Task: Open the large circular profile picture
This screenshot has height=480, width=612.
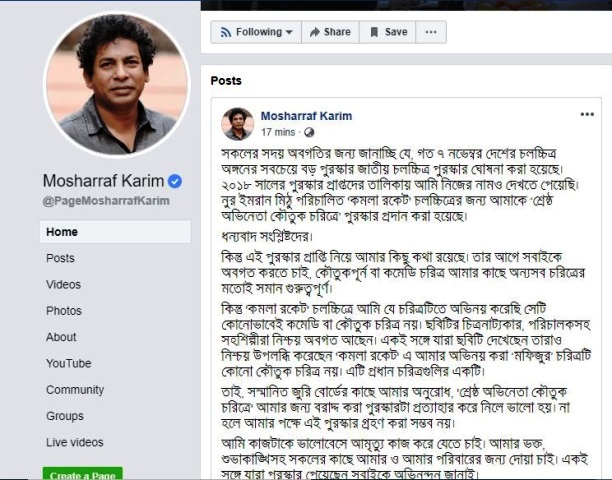Action: pyautogui.click(x=117, y=85)
